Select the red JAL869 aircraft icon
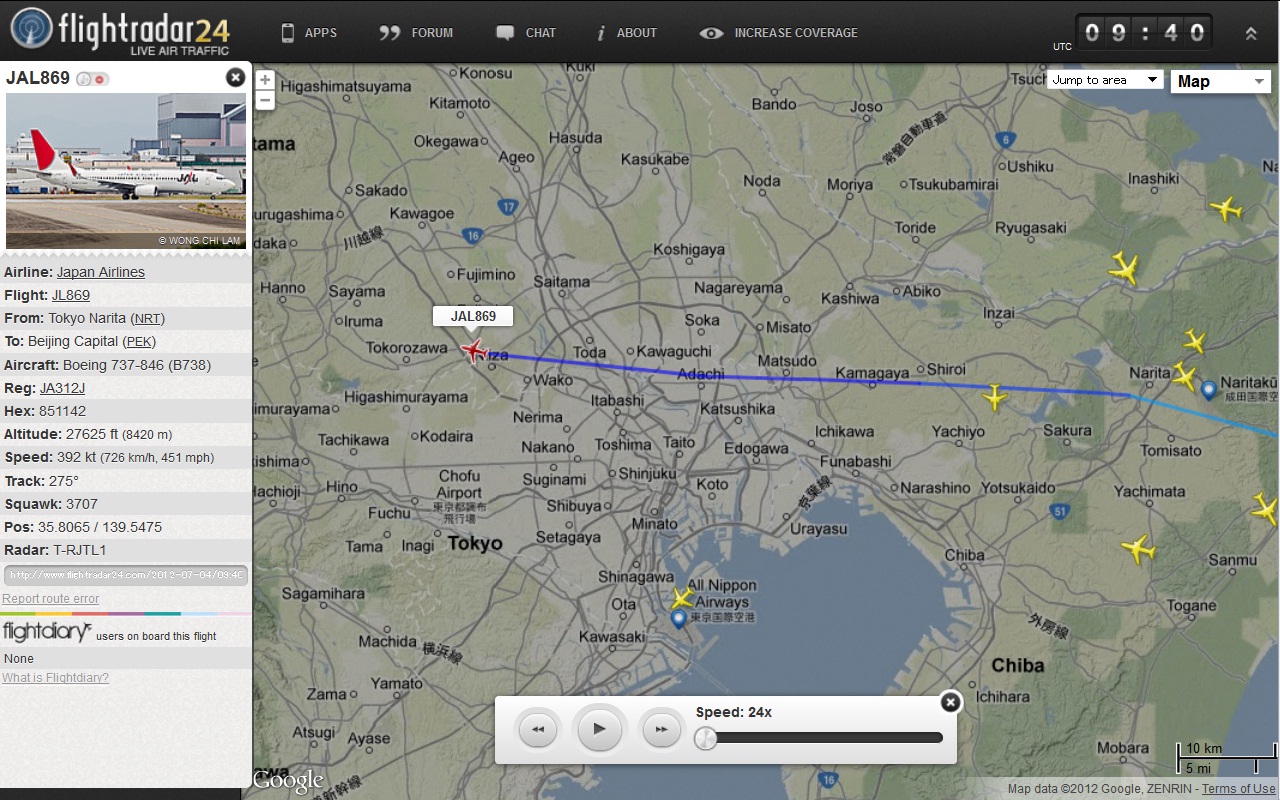Image resolution: width=1280 pixels, height=800 pixels. 473,350
